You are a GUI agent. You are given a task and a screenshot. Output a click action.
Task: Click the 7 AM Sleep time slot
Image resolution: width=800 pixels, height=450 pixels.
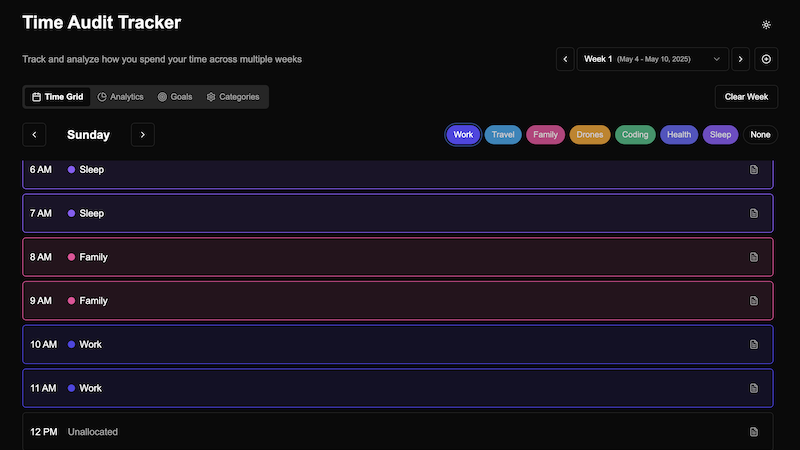click(398, 213)
